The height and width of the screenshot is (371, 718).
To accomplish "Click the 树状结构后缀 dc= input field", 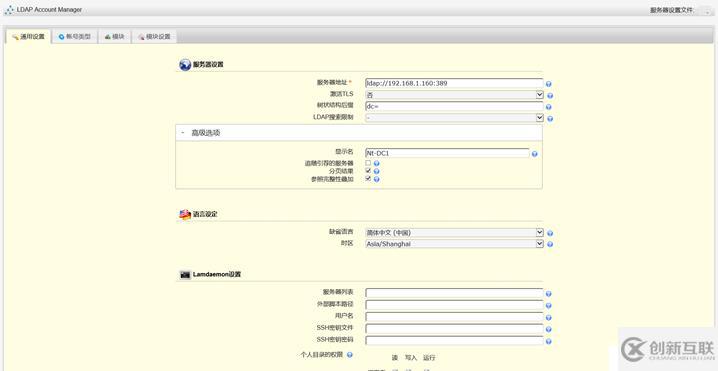I will pos(454,106).
